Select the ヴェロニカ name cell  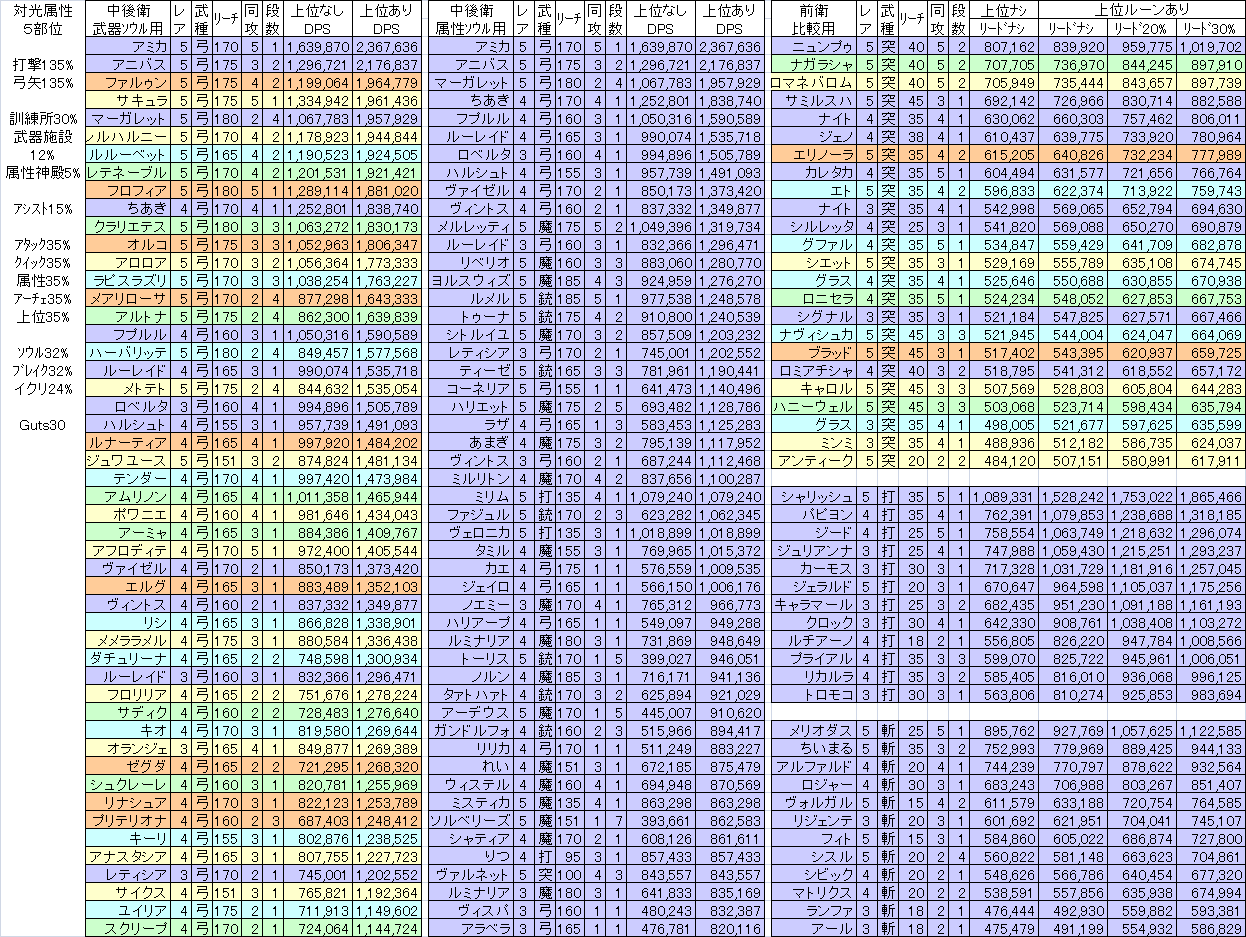point(471,533)
